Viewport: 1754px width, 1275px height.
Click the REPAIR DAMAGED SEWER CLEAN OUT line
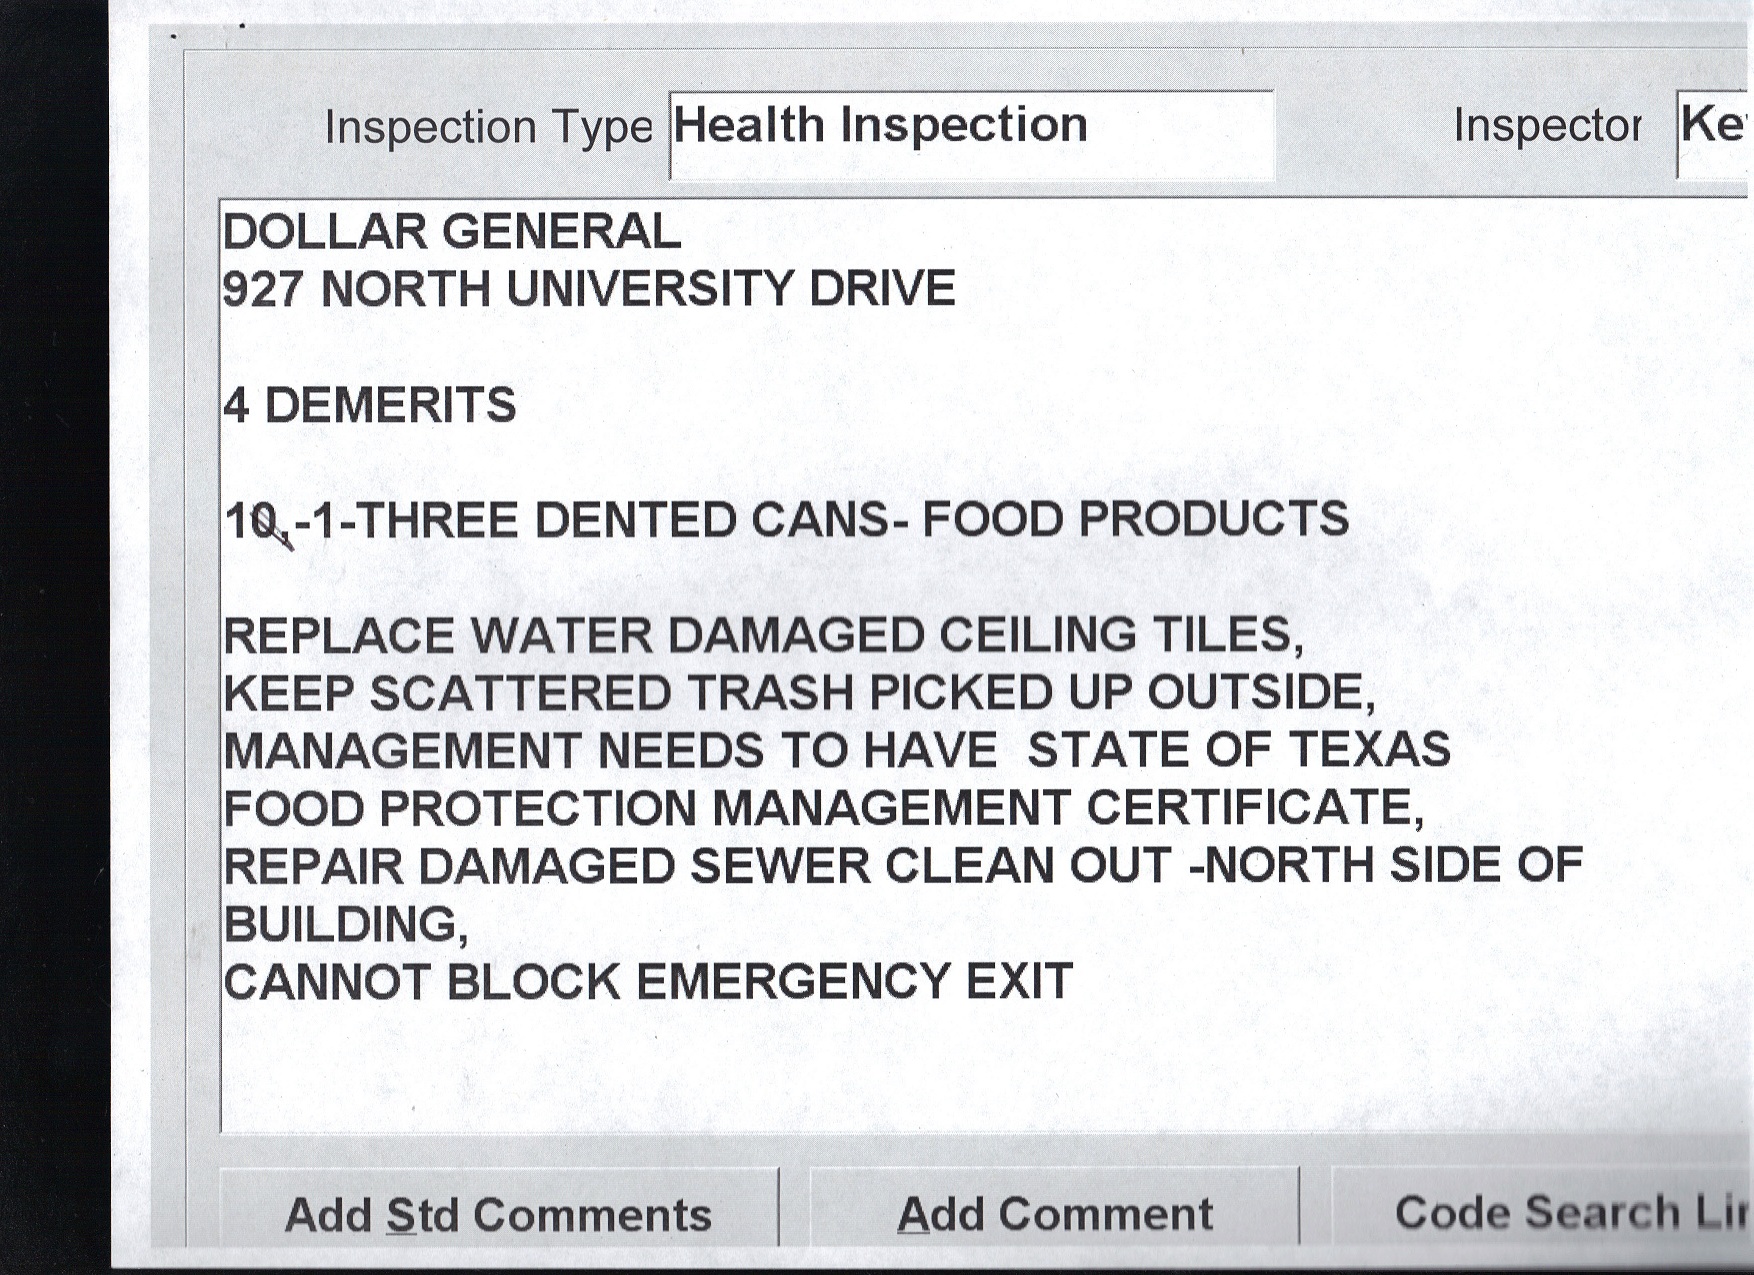(900, 866)
